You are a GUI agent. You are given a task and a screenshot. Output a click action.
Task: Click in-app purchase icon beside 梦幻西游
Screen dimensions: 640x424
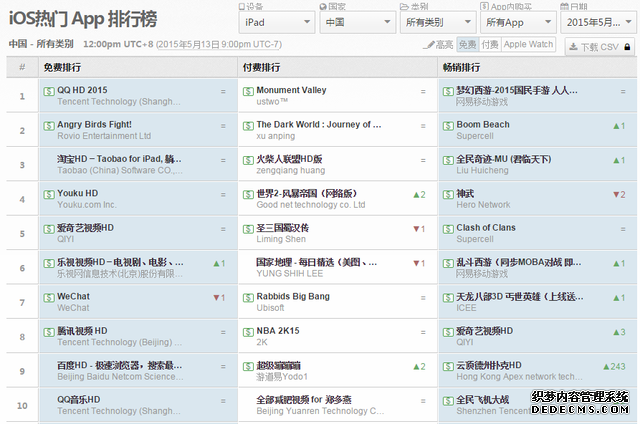pos(448,91)
